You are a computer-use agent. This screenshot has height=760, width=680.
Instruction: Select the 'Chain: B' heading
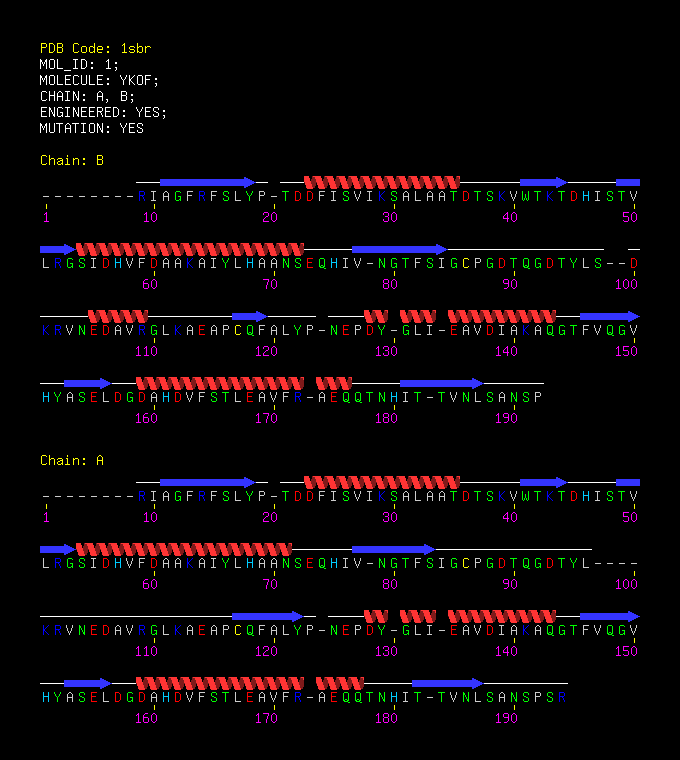pyautogui.click(x=72, y=160)
